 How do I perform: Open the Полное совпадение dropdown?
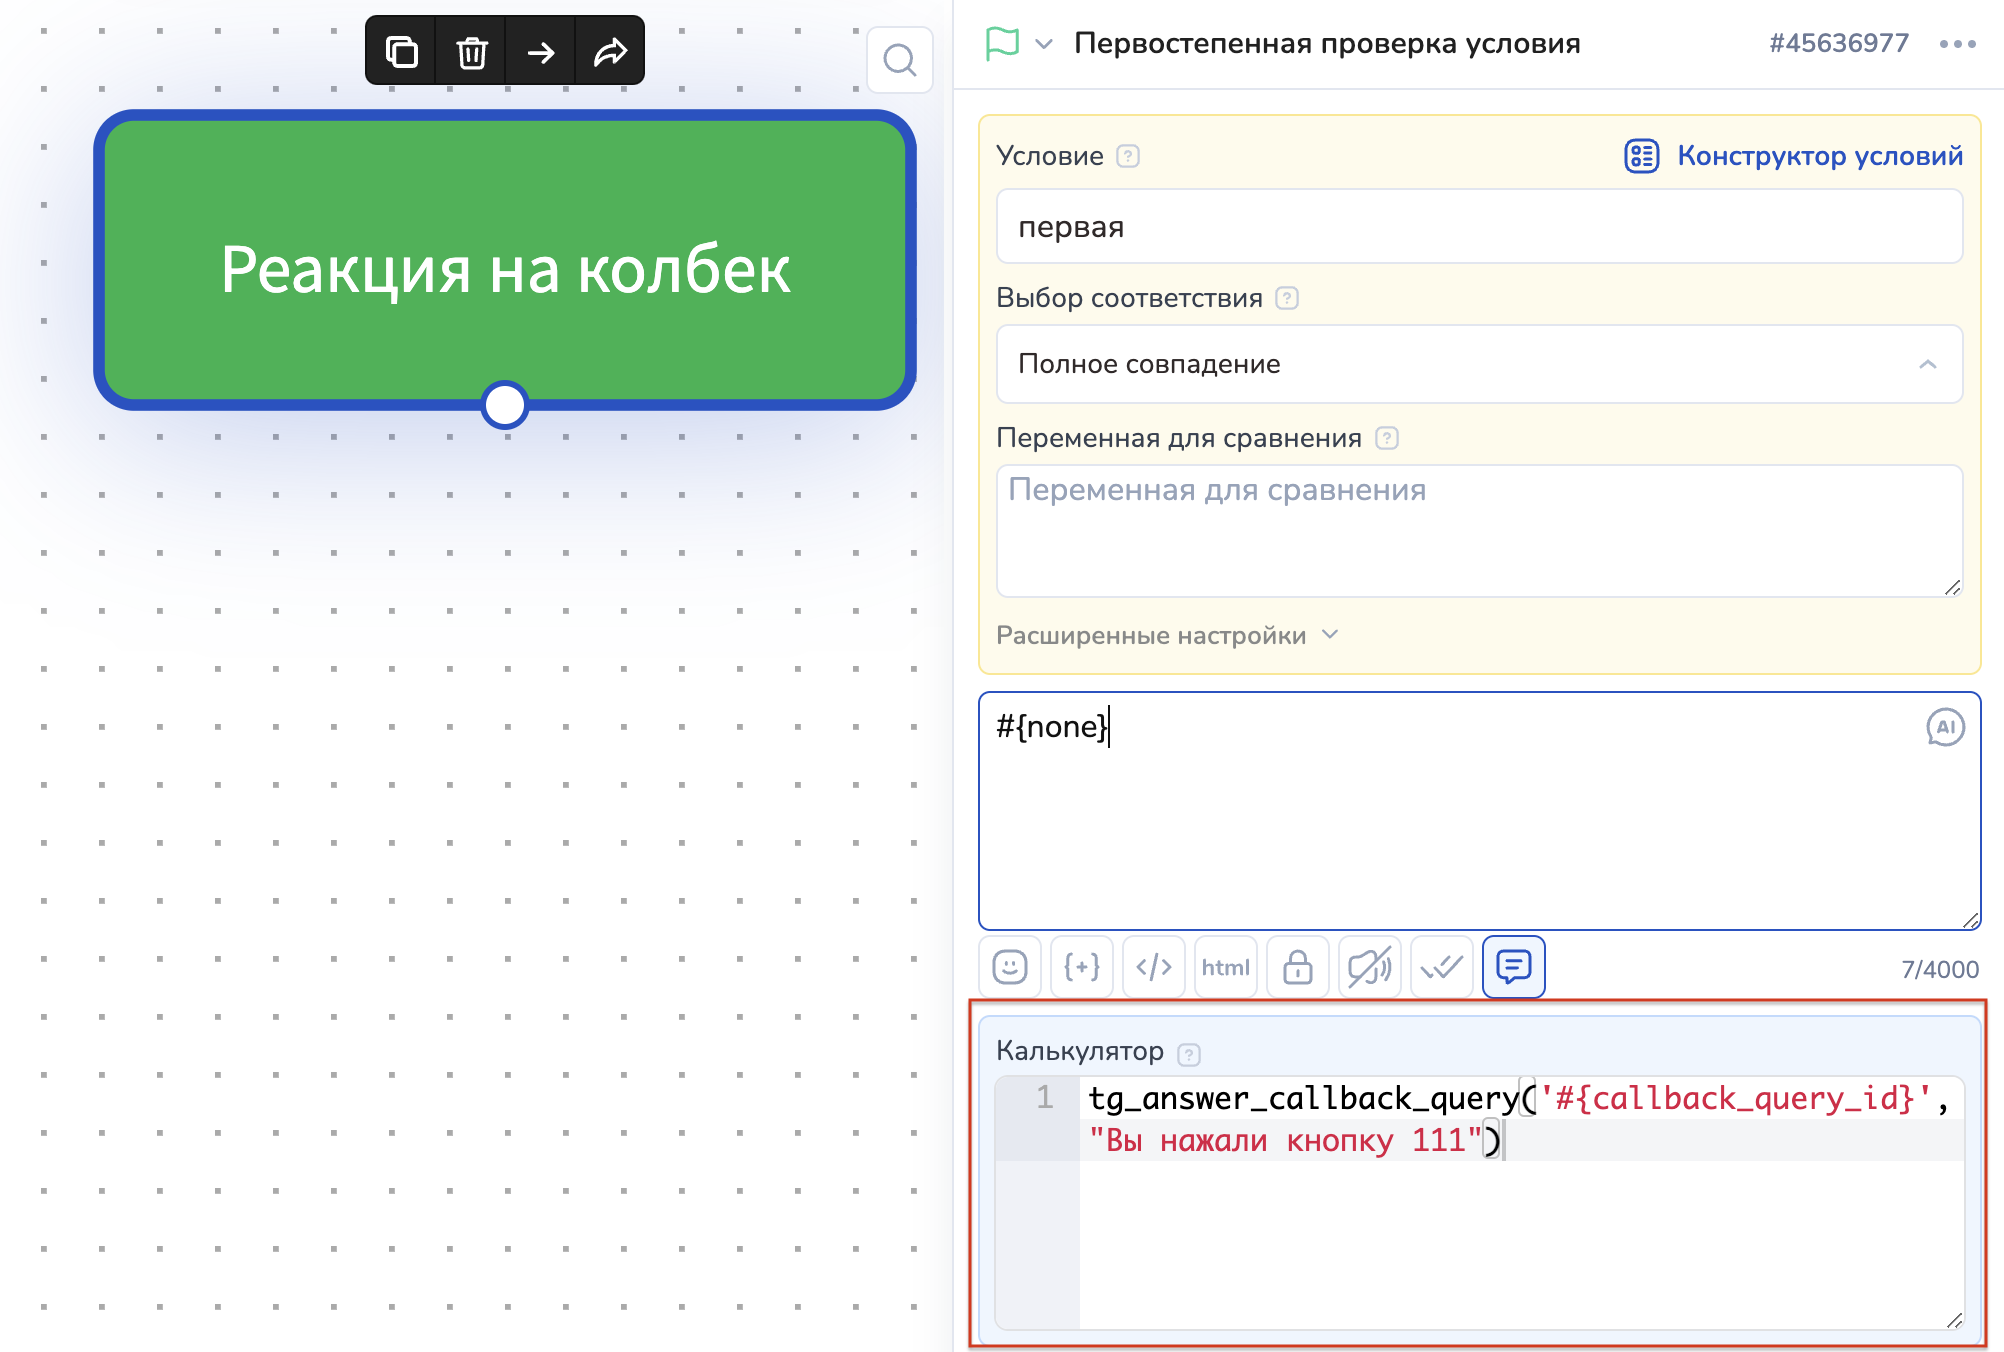tap(1479, 364)
